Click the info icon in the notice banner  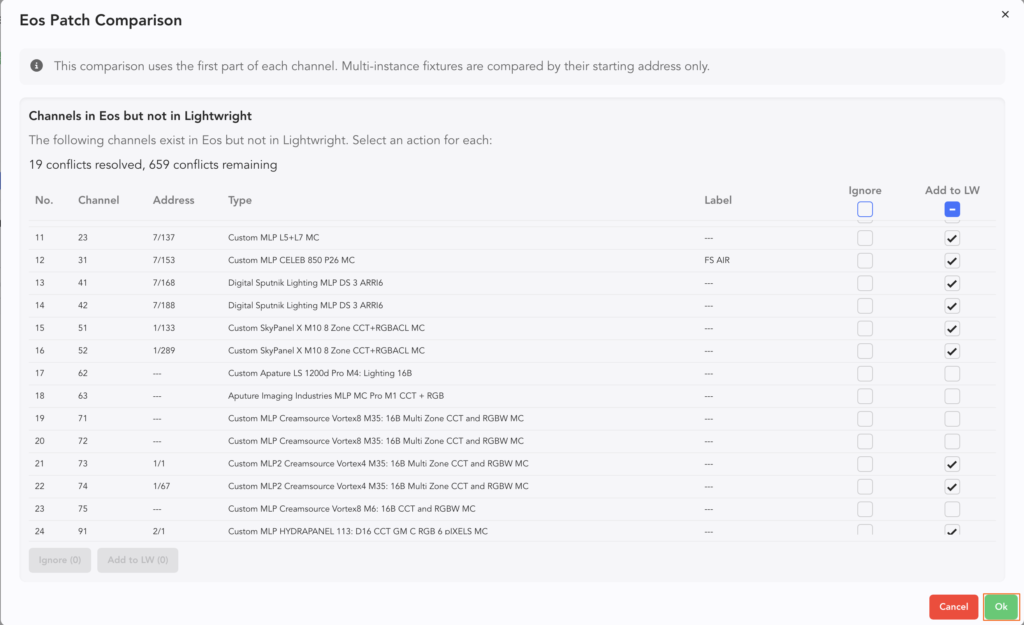[x=37, y=66]
